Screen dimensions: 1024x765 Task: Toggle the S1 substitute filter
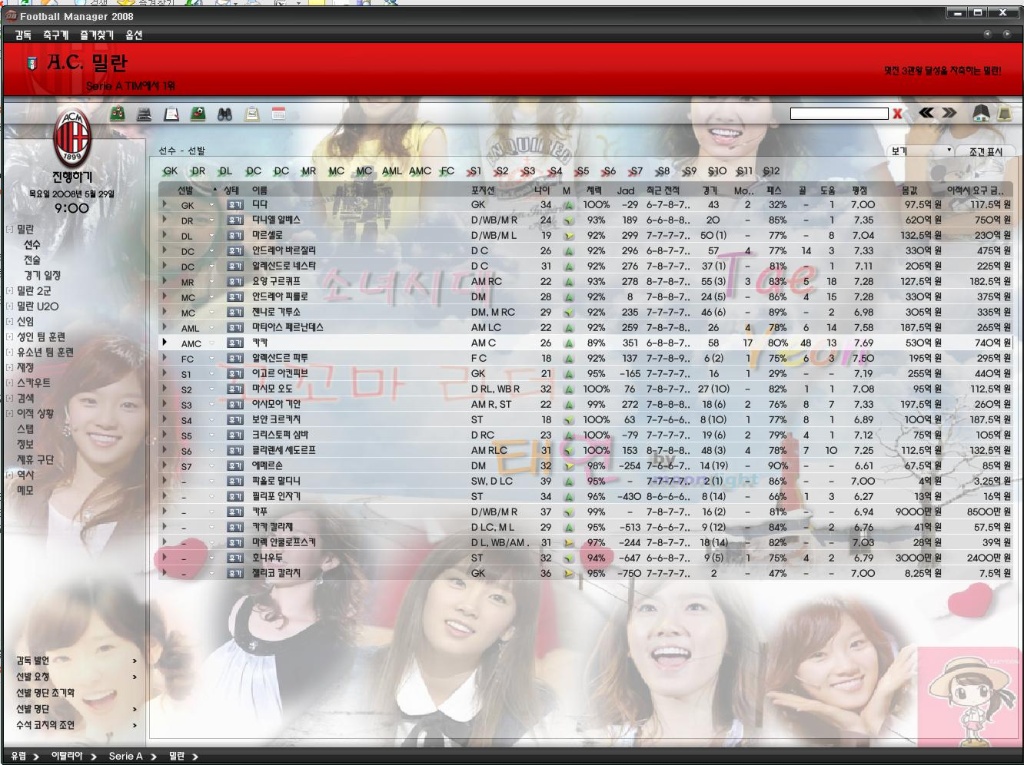tap(476, 171)
